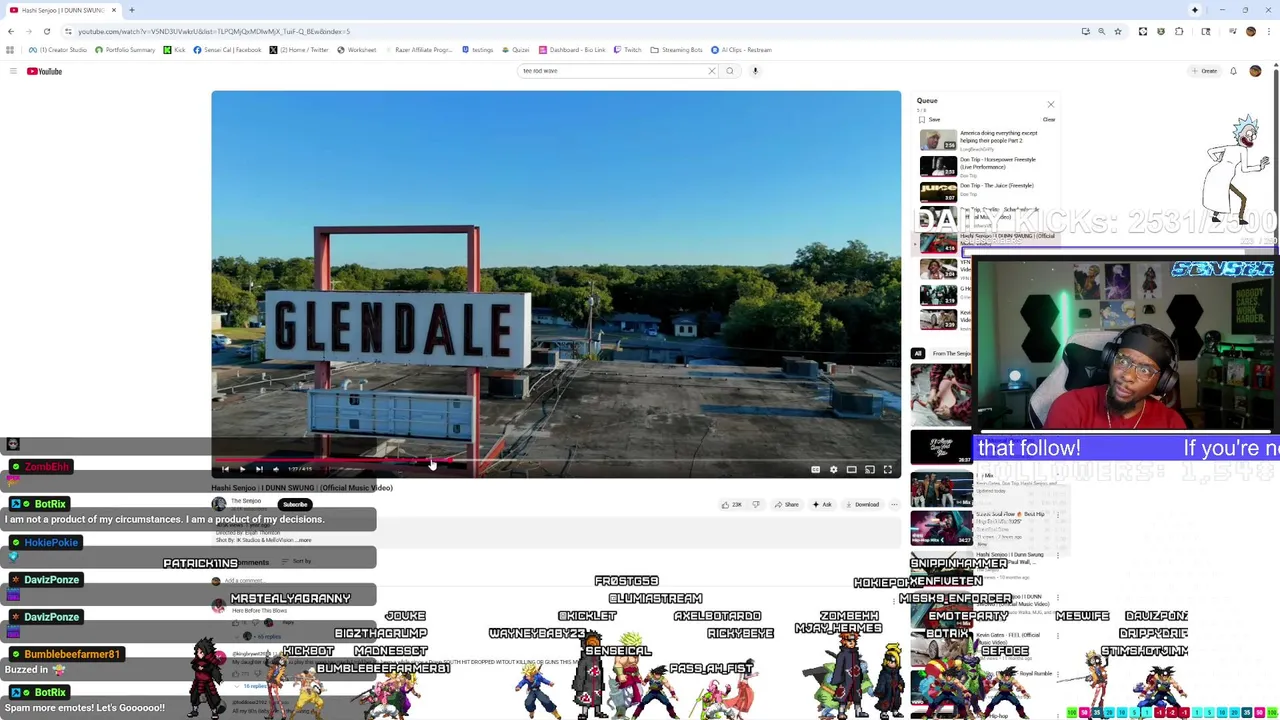Go to the YouTube home logo
This screenshot has height=720, width=1280.
pos(45,71)
